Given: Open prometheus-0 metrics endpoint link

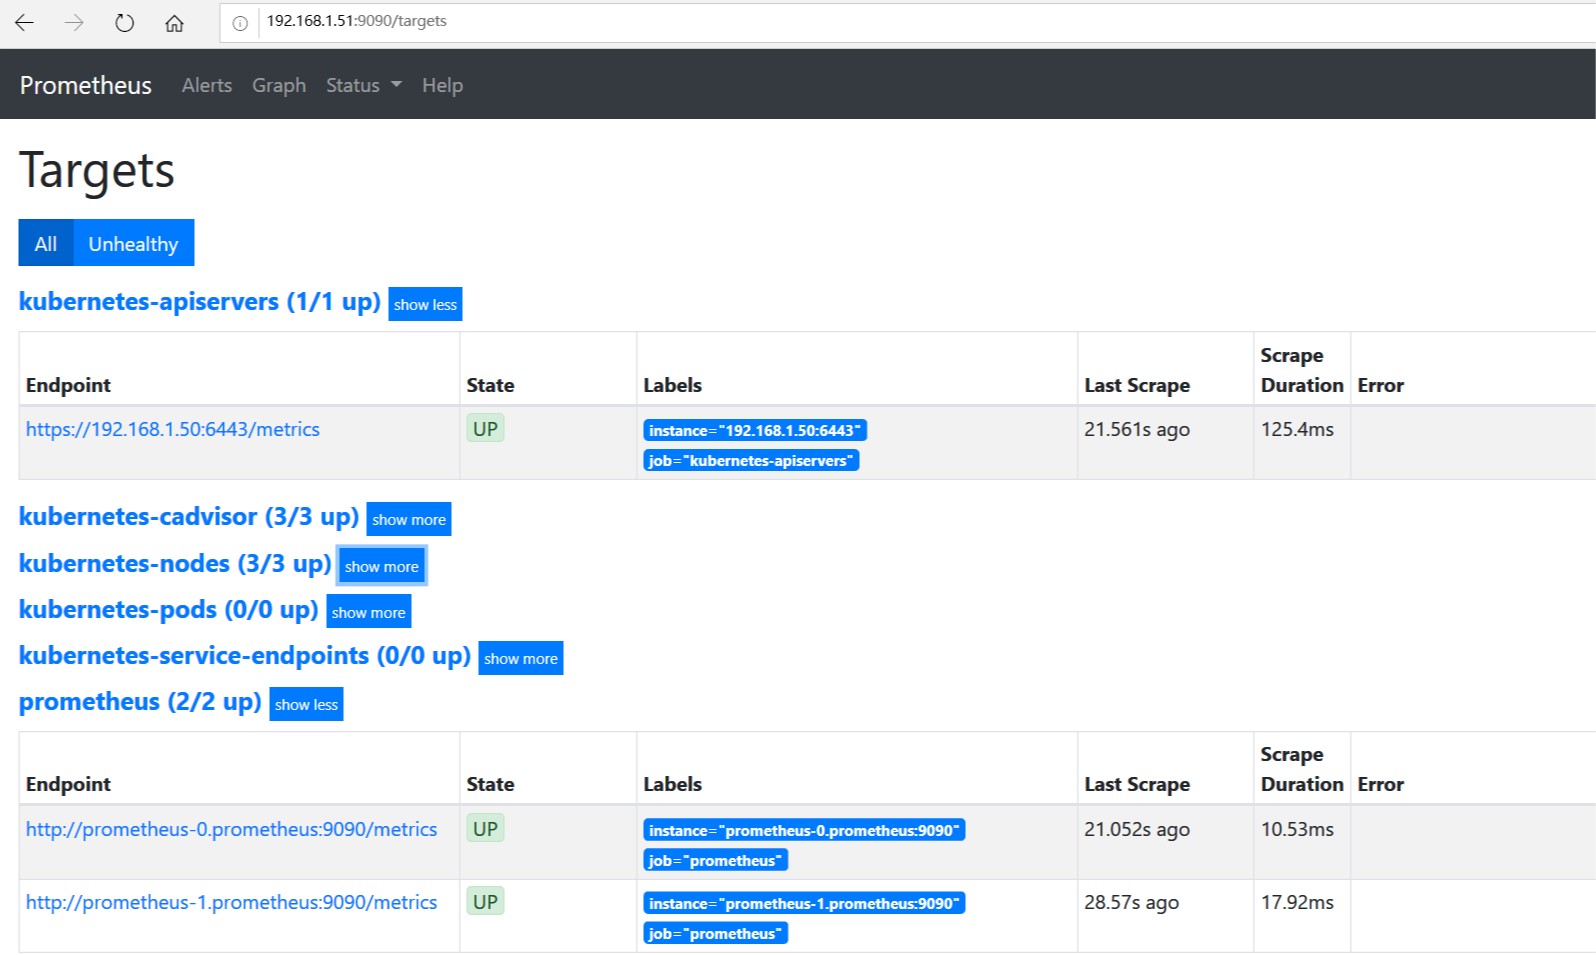Looking at the screenshot, I should click(232, 829).
